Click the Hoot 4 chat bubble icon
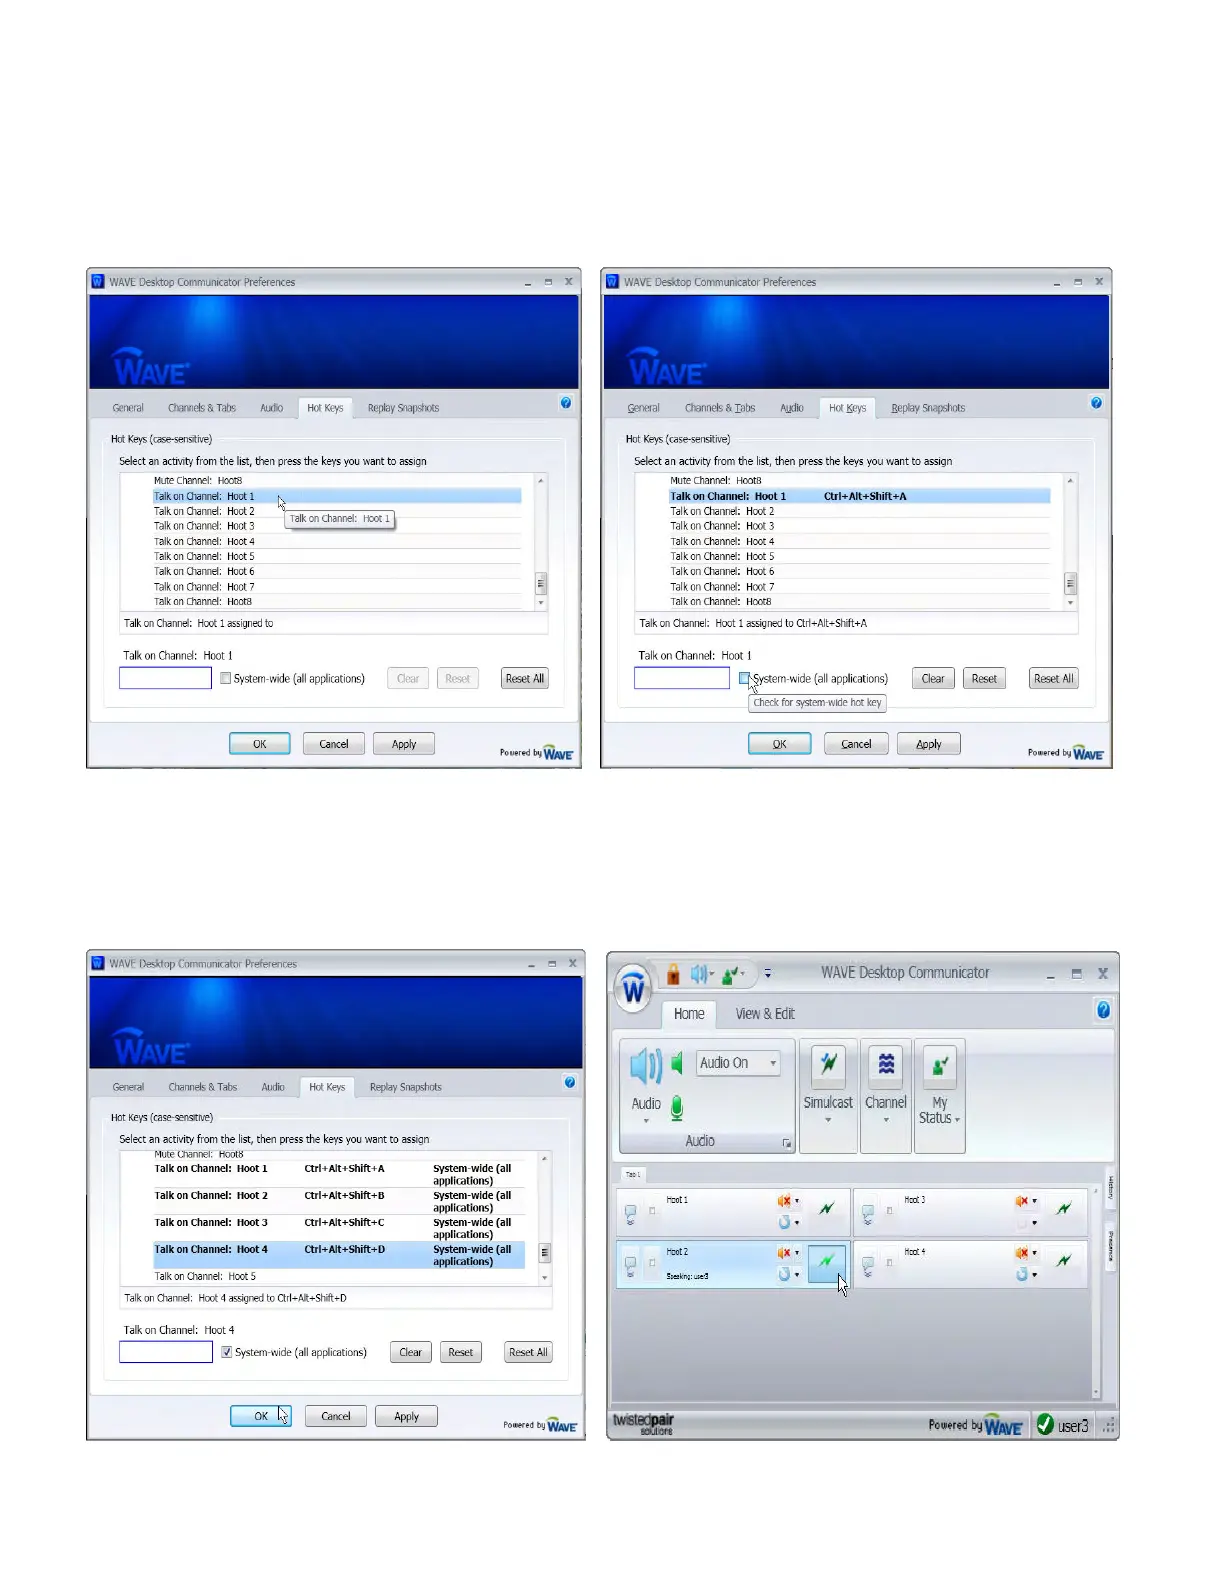 pos(867,1266)
